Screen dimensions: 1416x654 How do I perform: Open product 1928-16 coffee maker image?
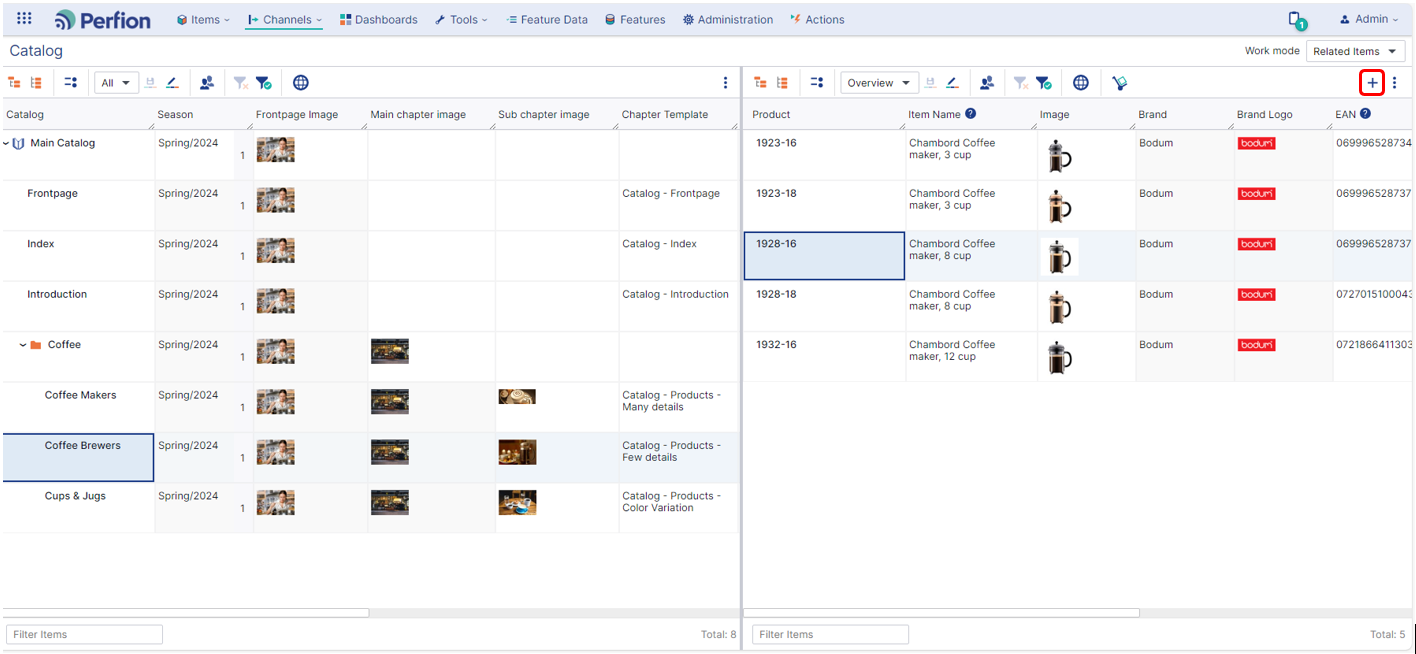click(x=1059, y=256)
